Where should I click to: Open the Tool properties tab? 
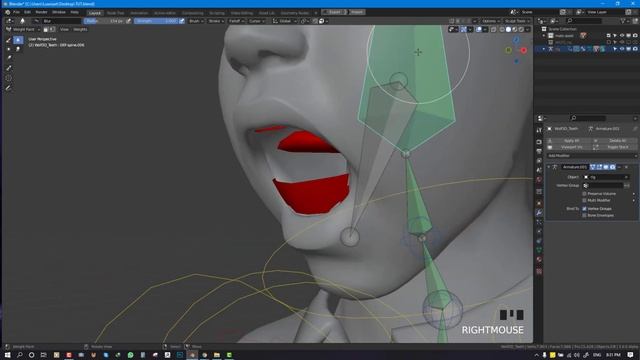539,130
